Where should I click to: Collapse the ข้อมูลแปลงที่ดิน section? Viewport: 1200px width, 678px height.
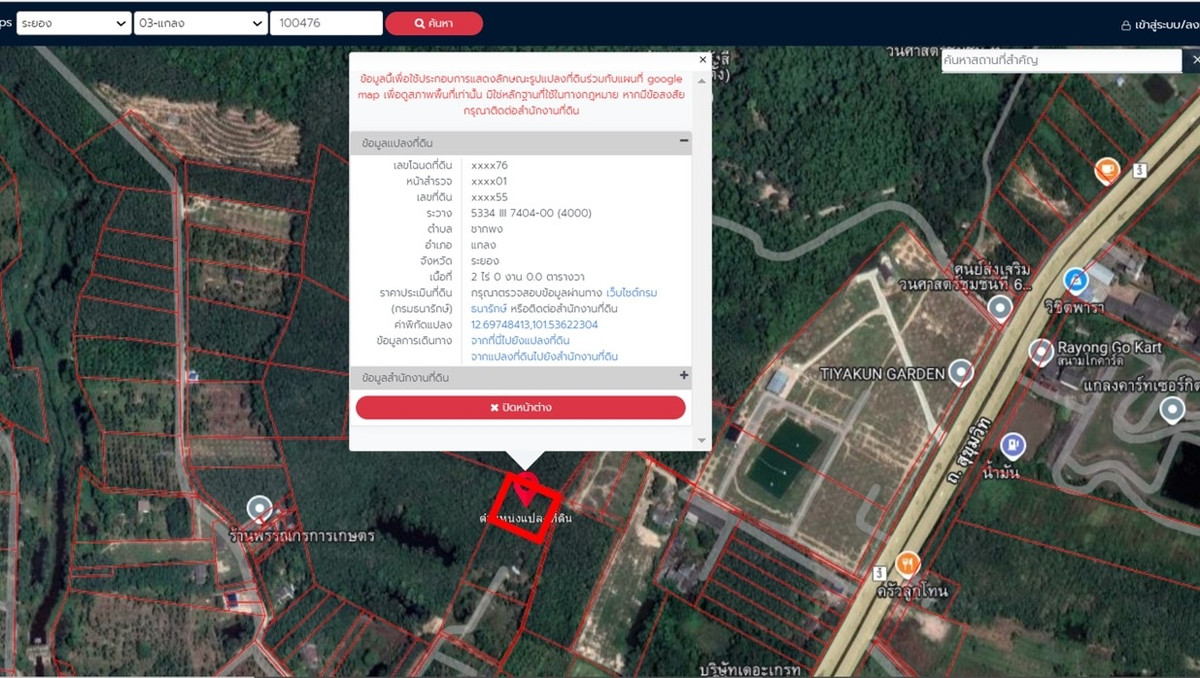[684, 142]
